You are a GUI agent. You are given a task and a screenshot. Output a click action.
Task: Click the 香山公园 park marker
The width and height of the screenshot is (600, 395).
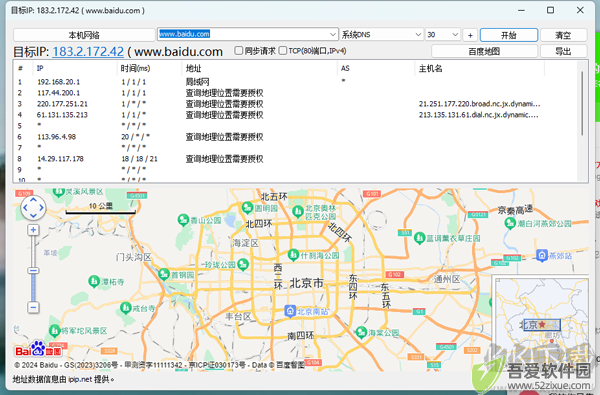(x=183, y=220)
